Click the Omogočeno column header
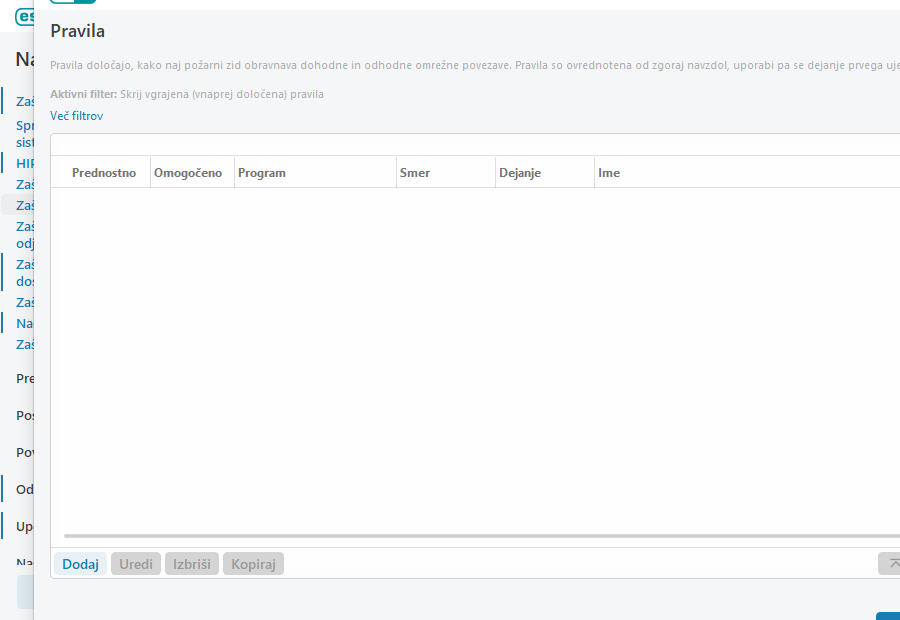The height and width of the screenshot is (620, 900). 188,173
